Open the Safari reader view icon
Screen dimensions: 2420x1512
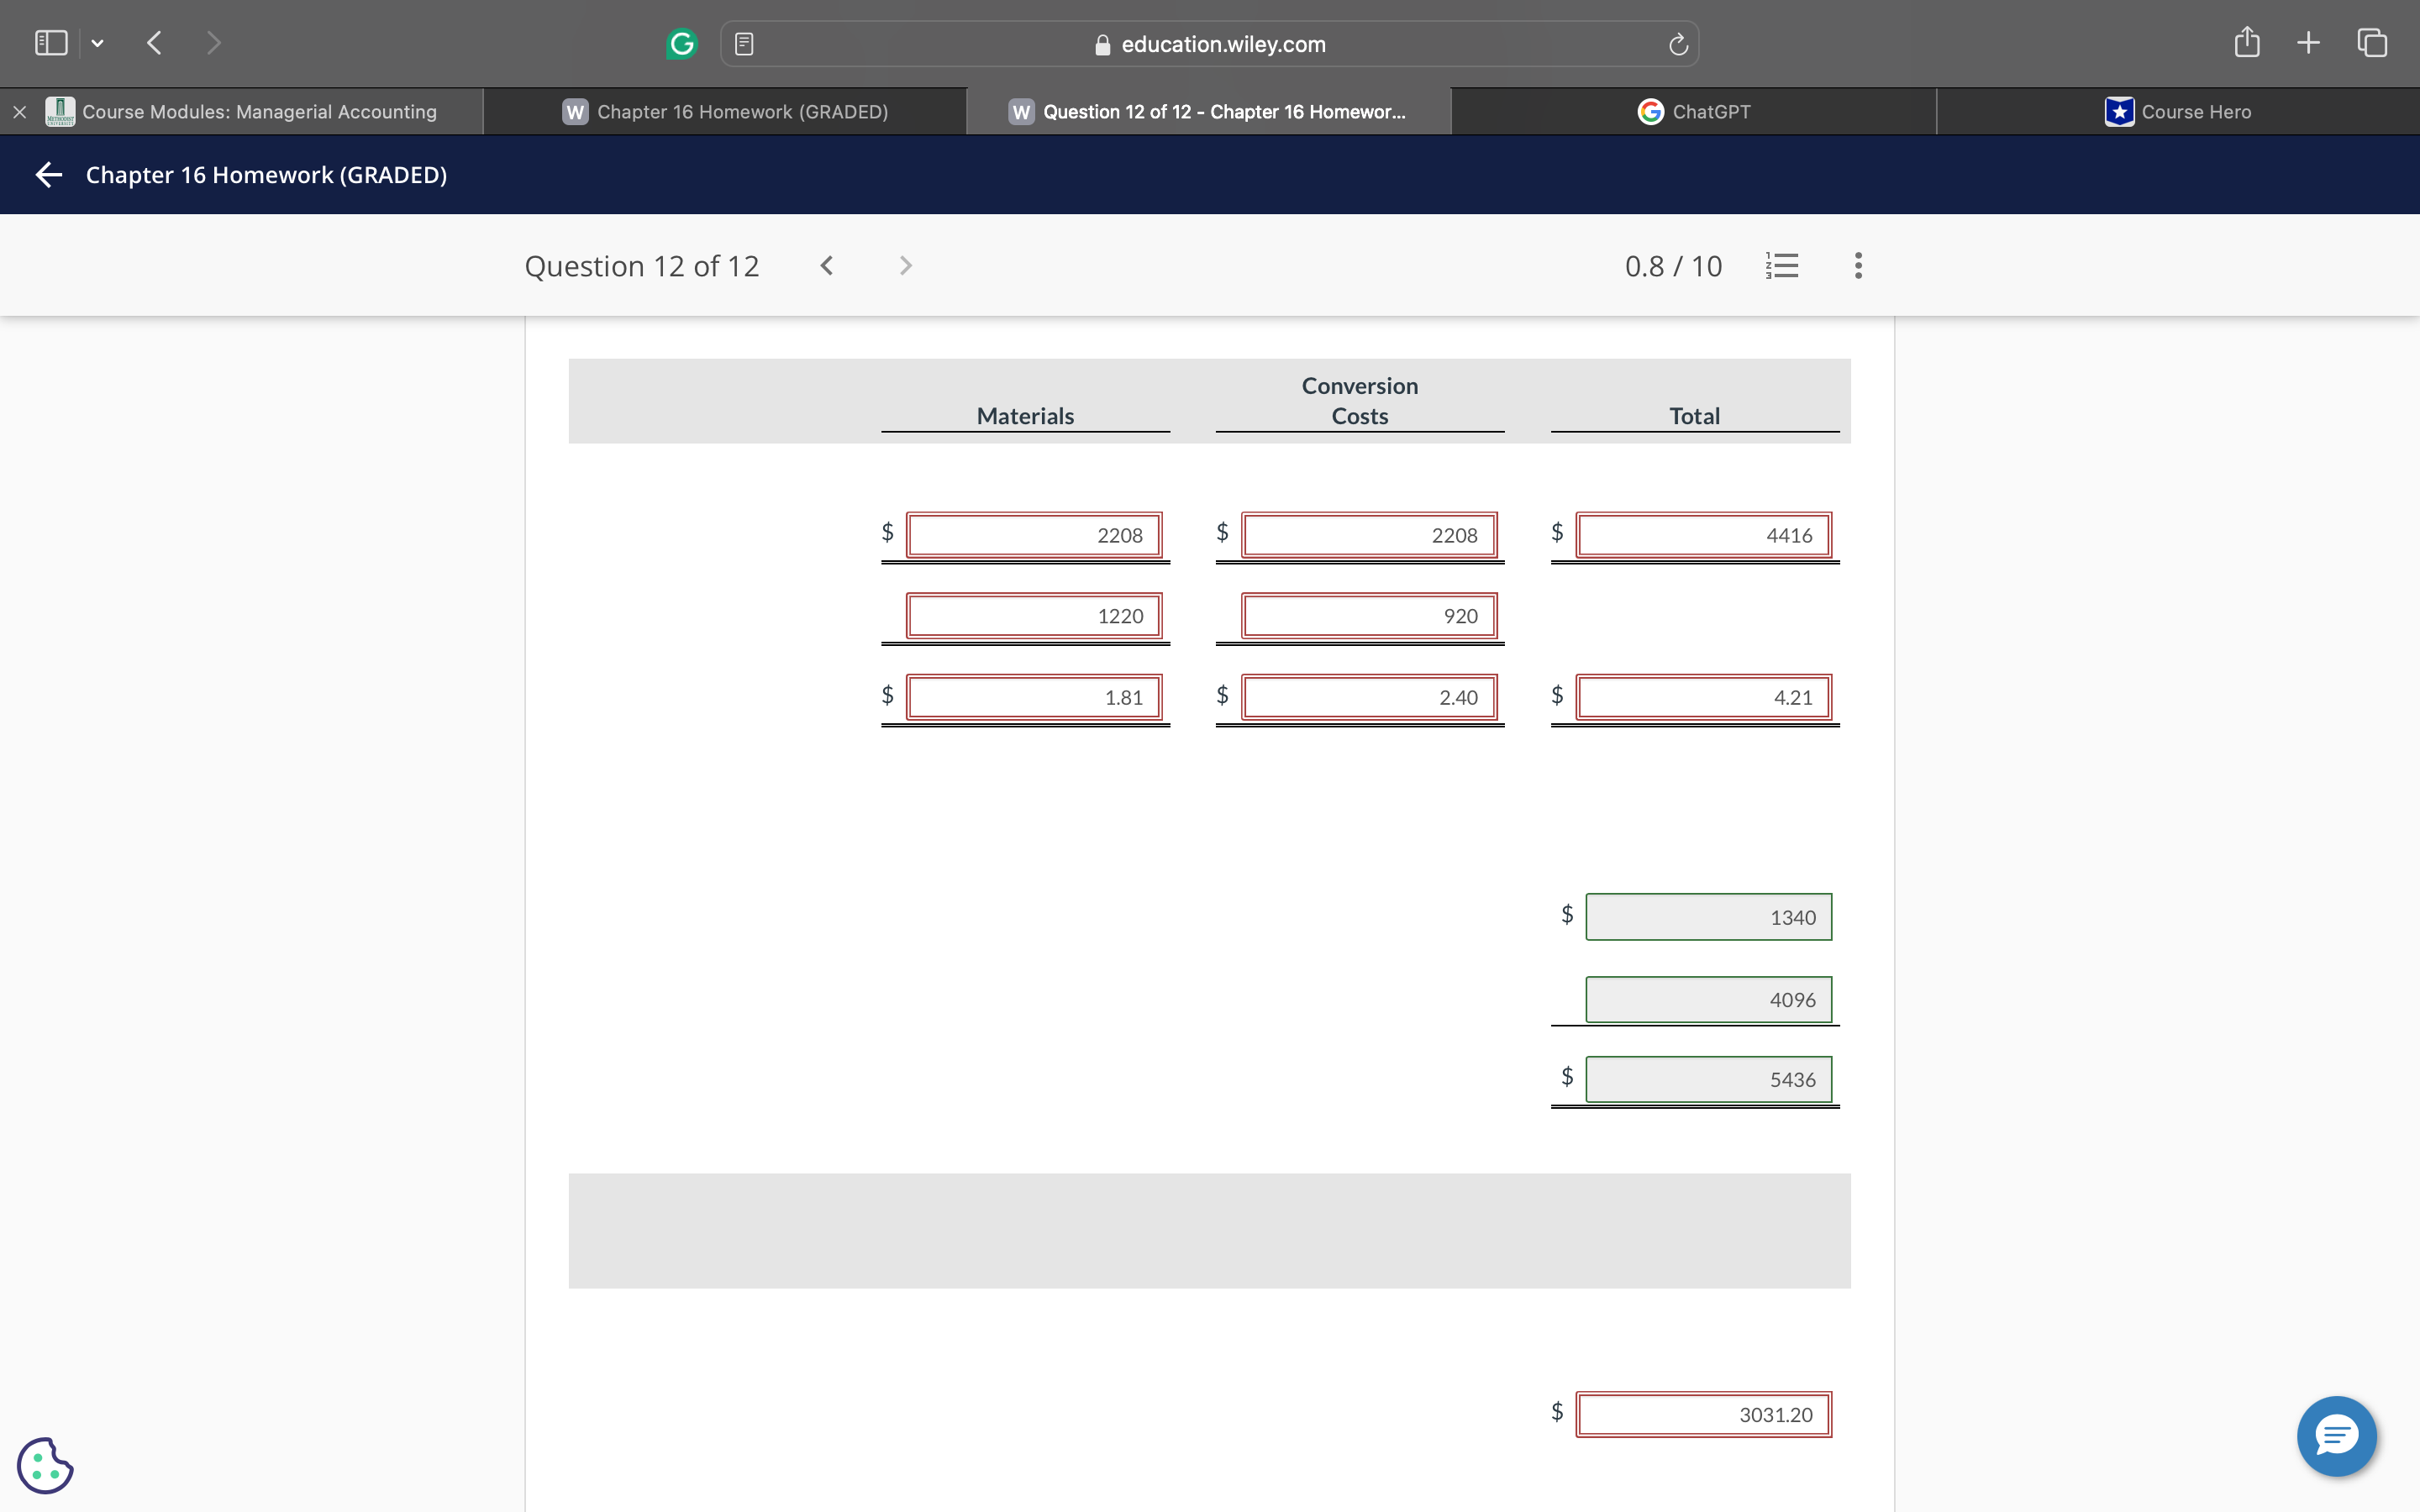(x=744, y=44)
